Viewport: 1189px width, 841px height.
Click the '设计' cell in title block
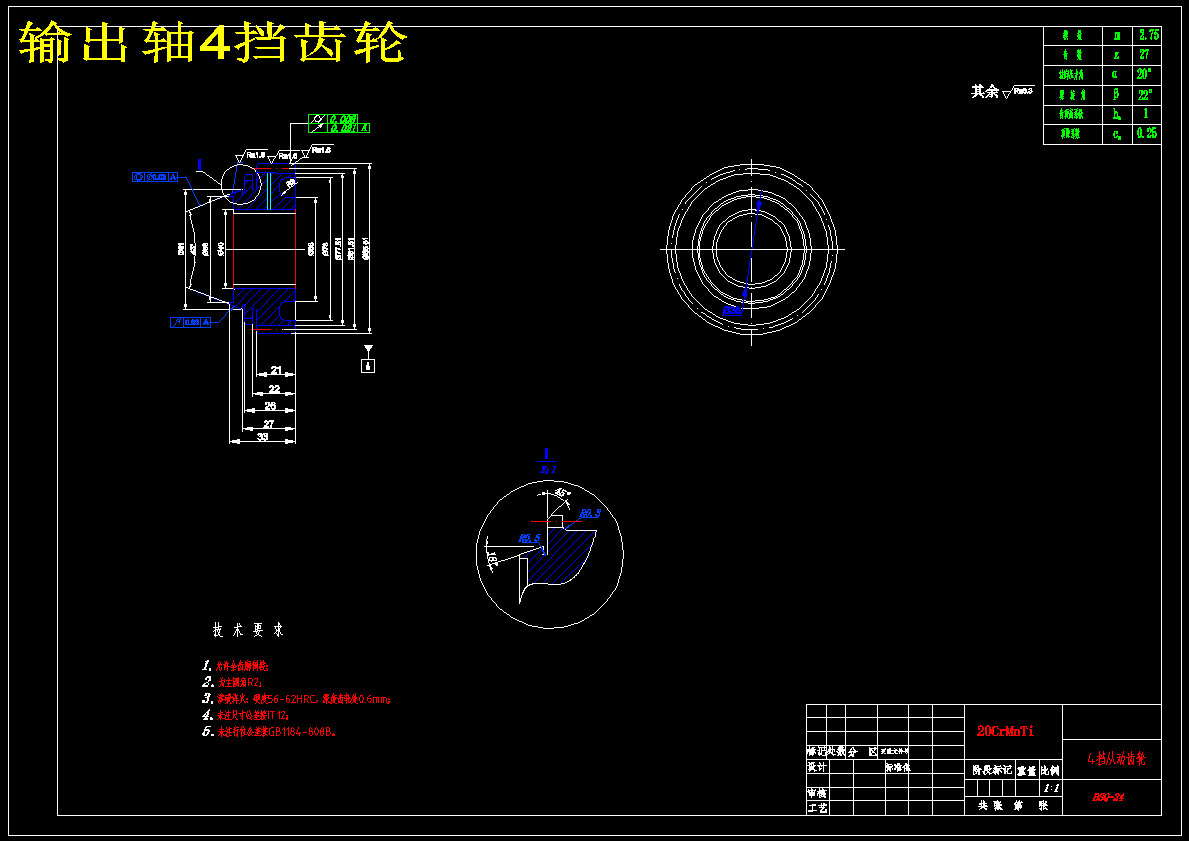coord(817,767)
